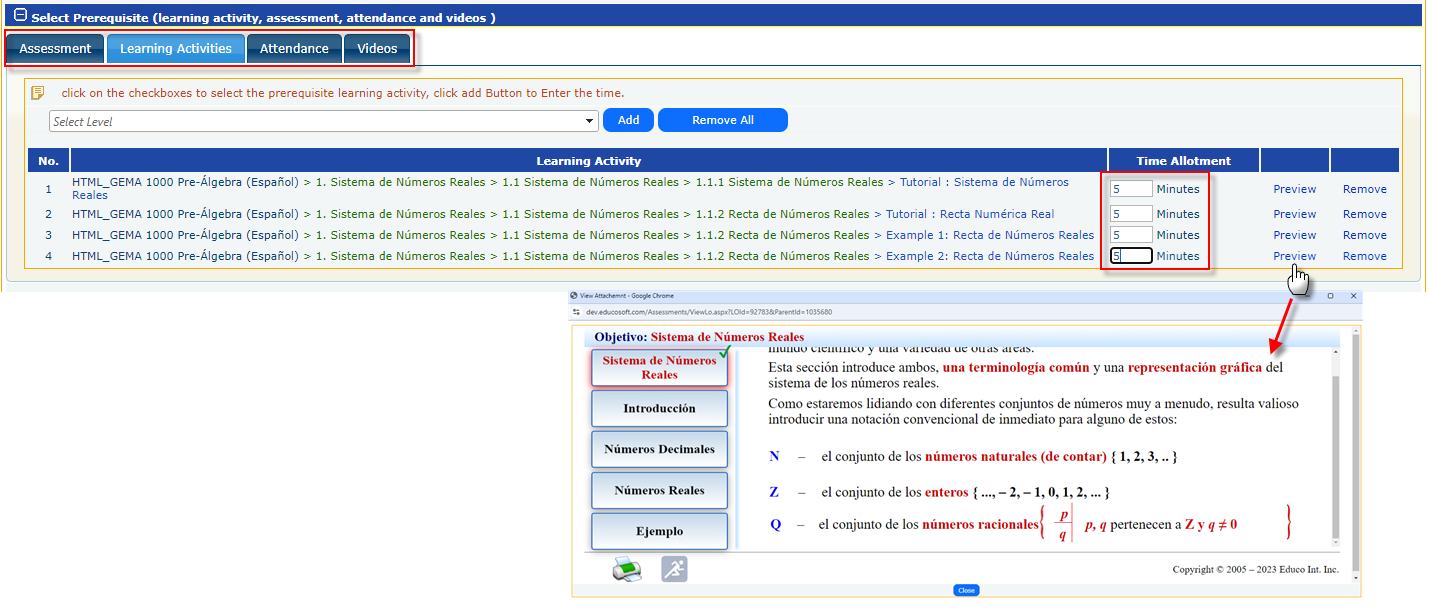
Task: Remove the Example 2 learning activity row
Action: click(x=1364, y=256)
